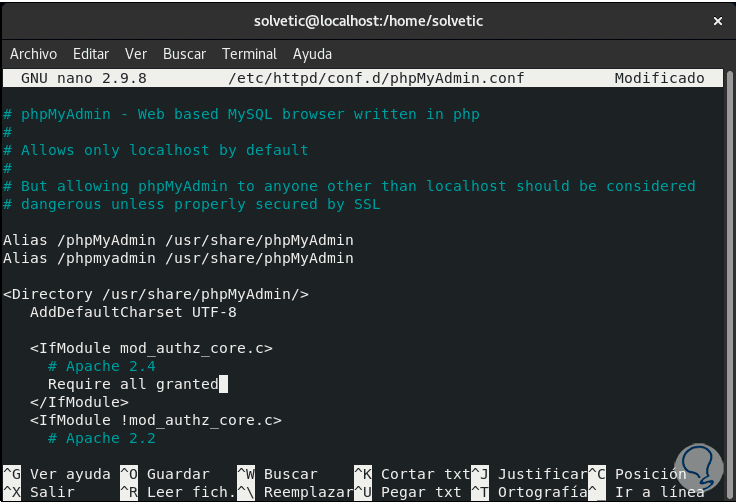Click the ^O Guardar shortcut
This screenshot has height=504, width=736.
(165, 474)
